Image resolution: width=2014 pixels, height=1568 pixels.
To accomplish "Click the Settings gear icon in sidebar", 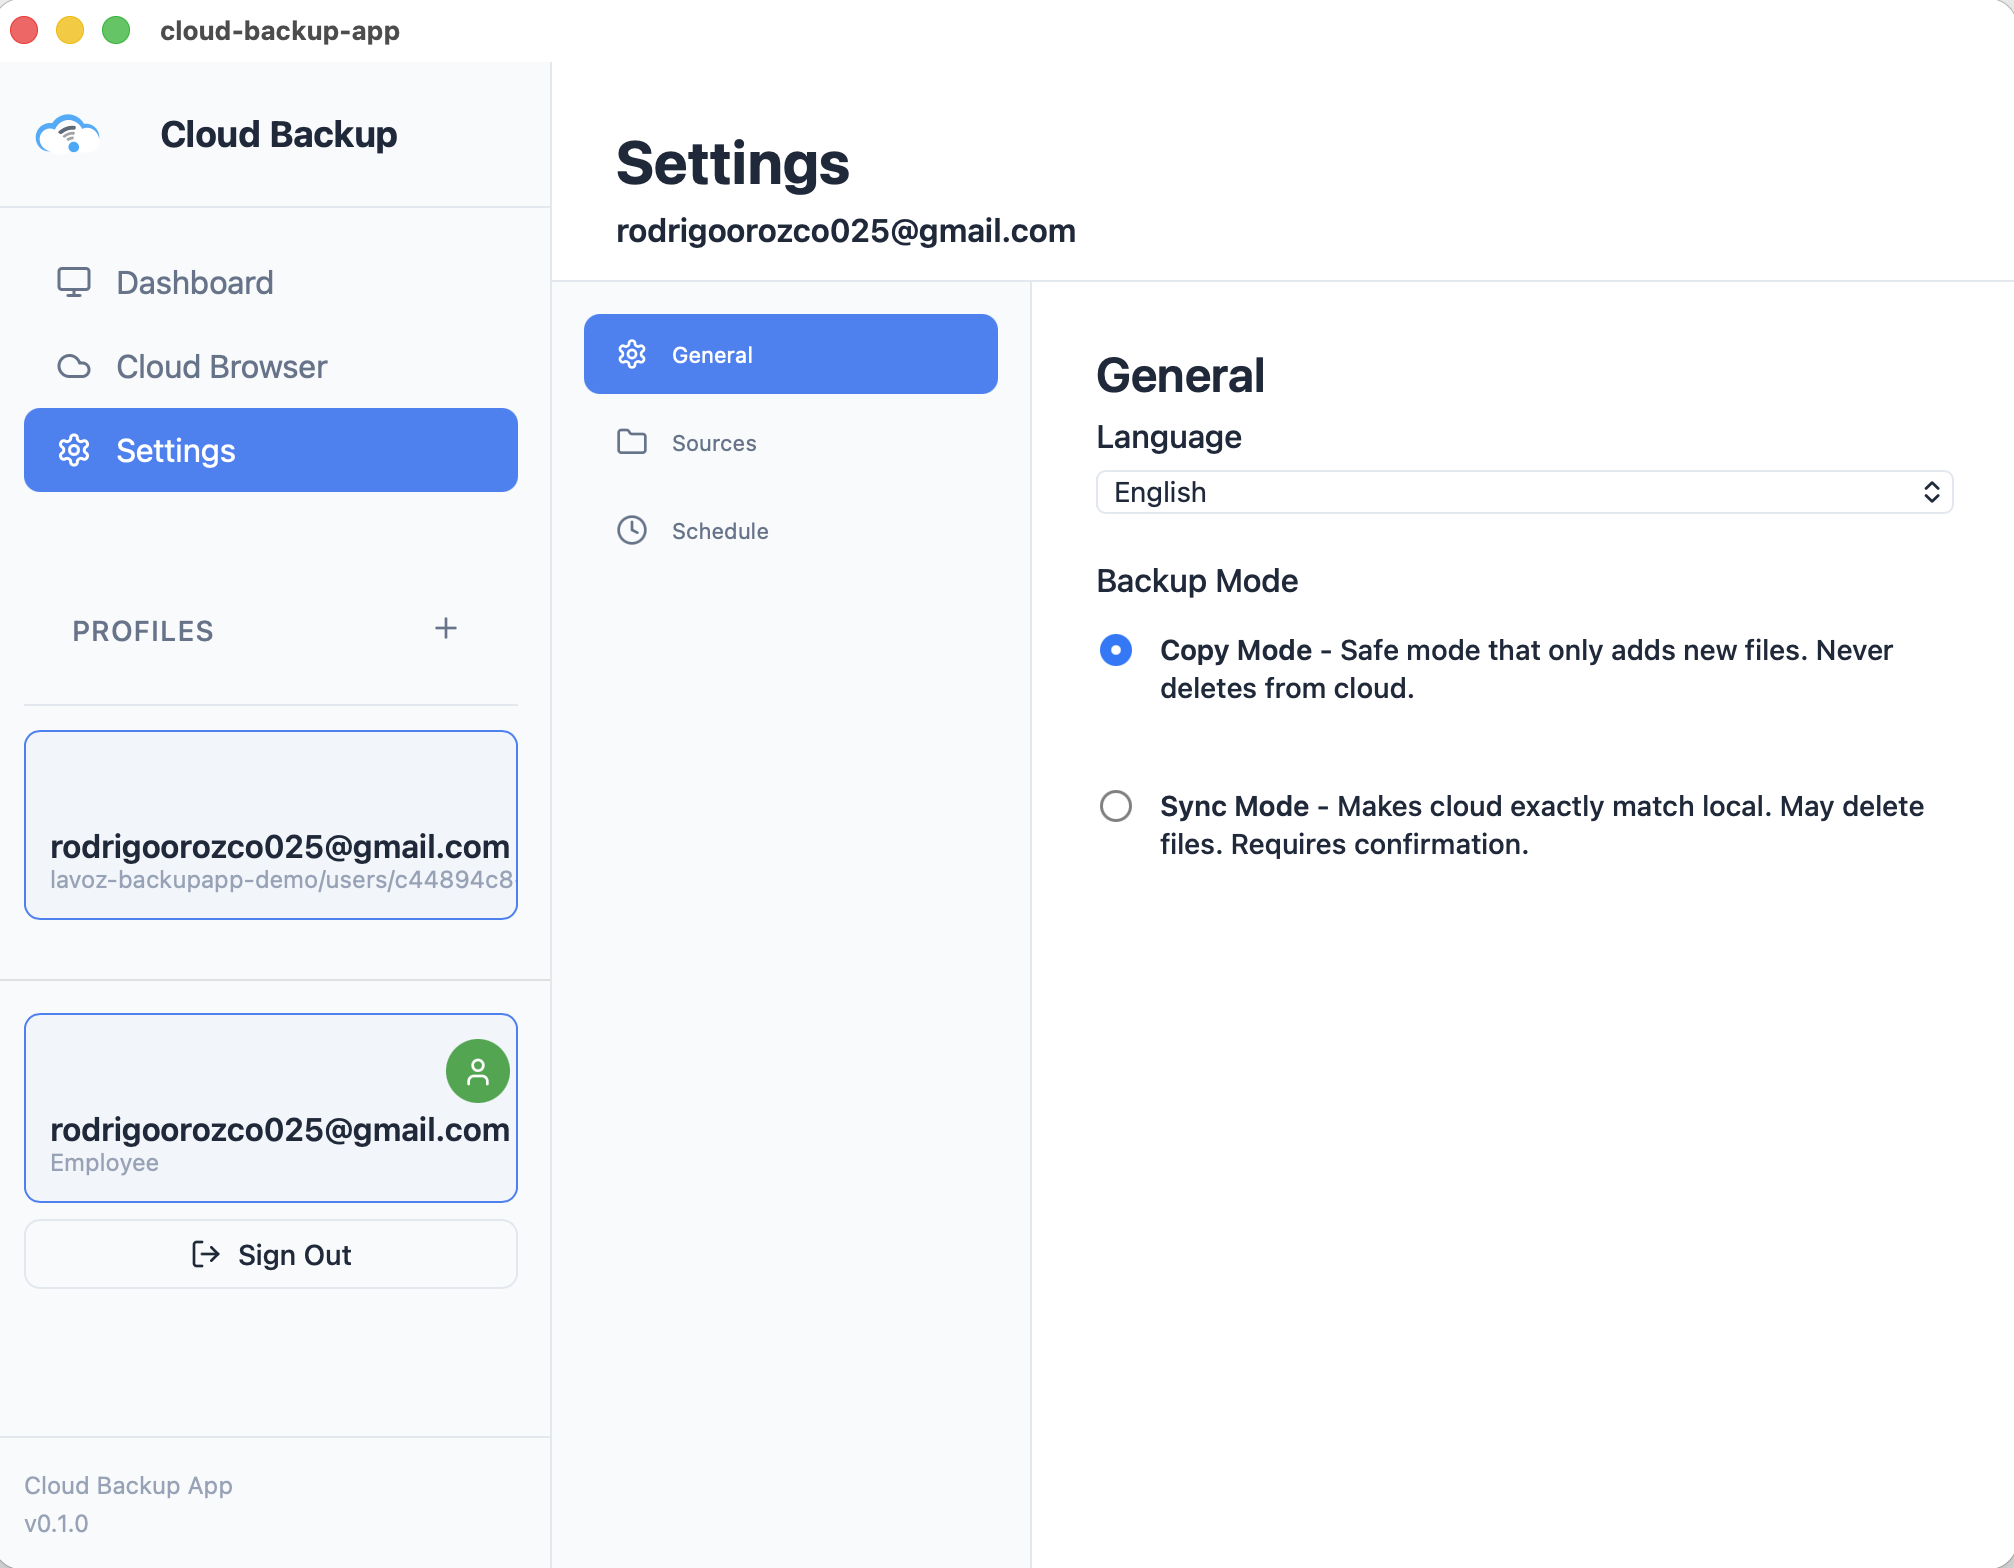I will point(74,450).
